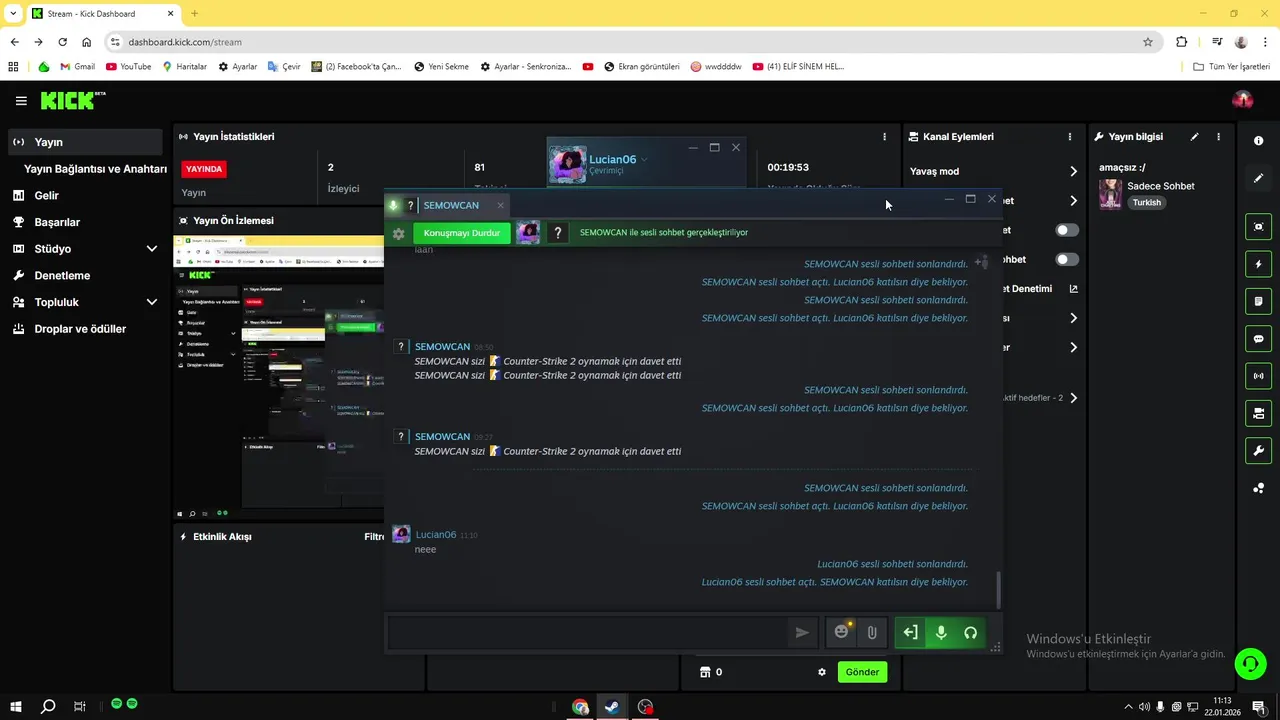Open the Kick user avatar menu
The height and width of the screenshot is (720, 1280).
(1243, 100)
